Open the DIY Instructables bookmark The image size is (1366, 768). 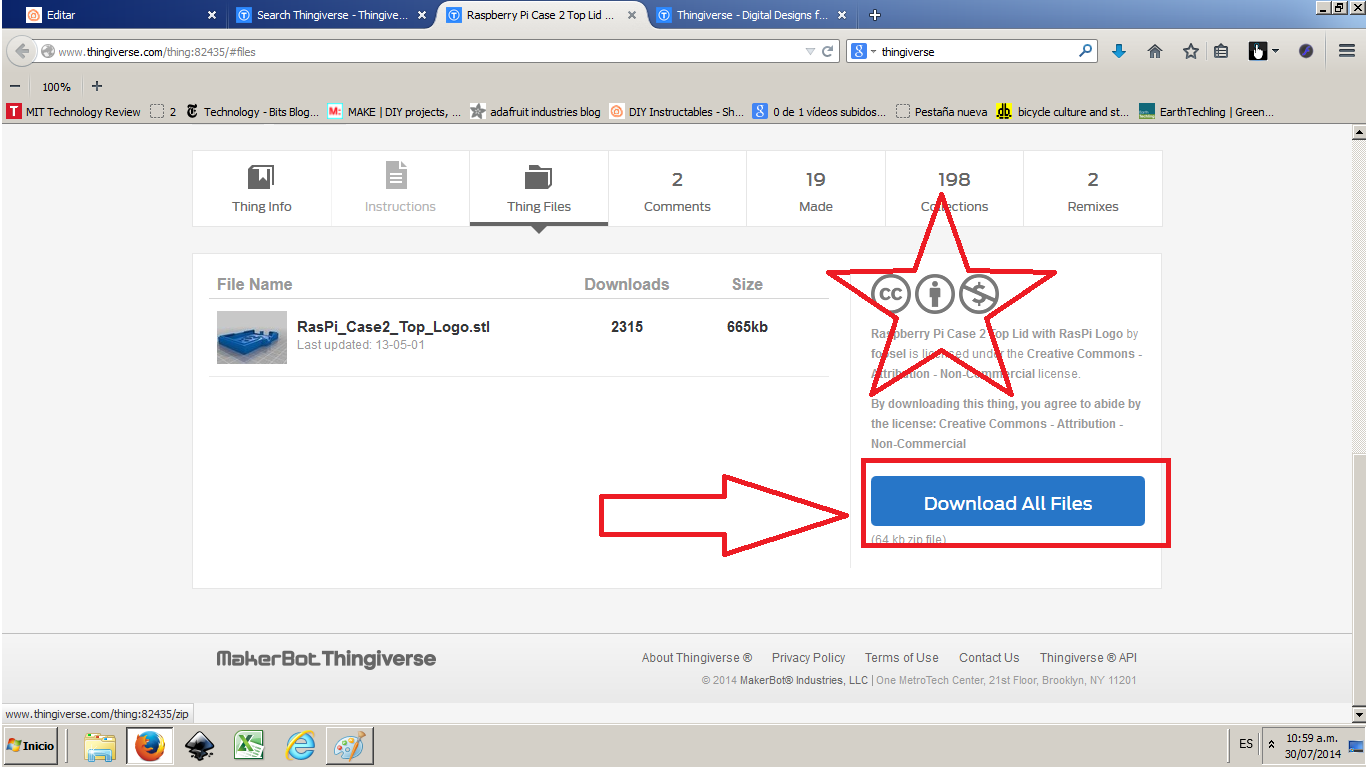click(x=677, y=112)
